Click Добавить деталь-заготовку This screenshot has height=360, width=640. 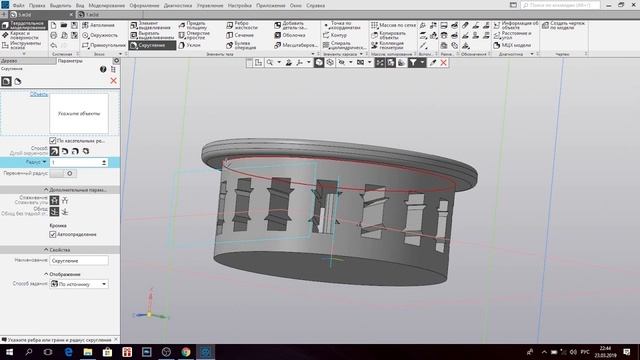(x=291, y=25)
